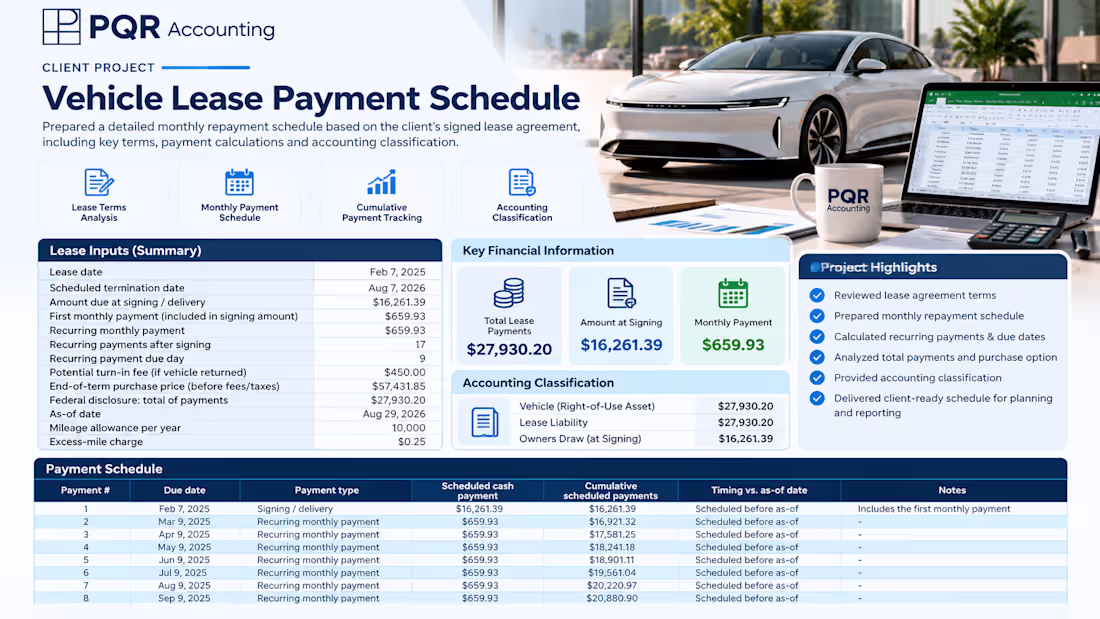The width and height of the screenshot is (1100, 619).
Task: Click the Key Financial Information header
Action: (x=621, y=251)
